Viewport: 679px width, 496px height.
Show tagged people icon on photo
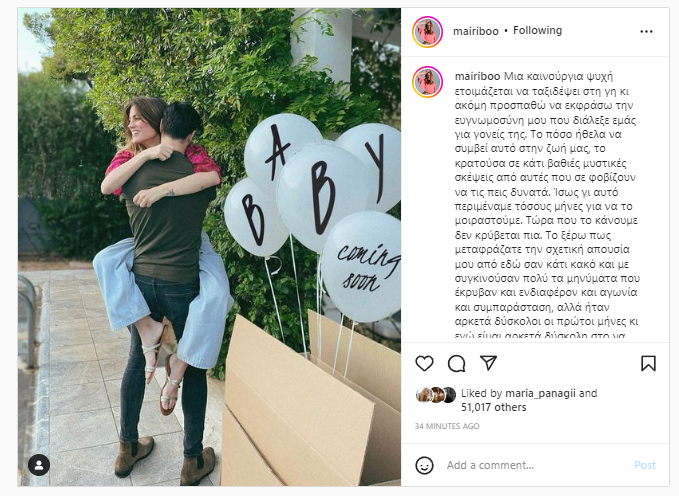click(39, 465)
